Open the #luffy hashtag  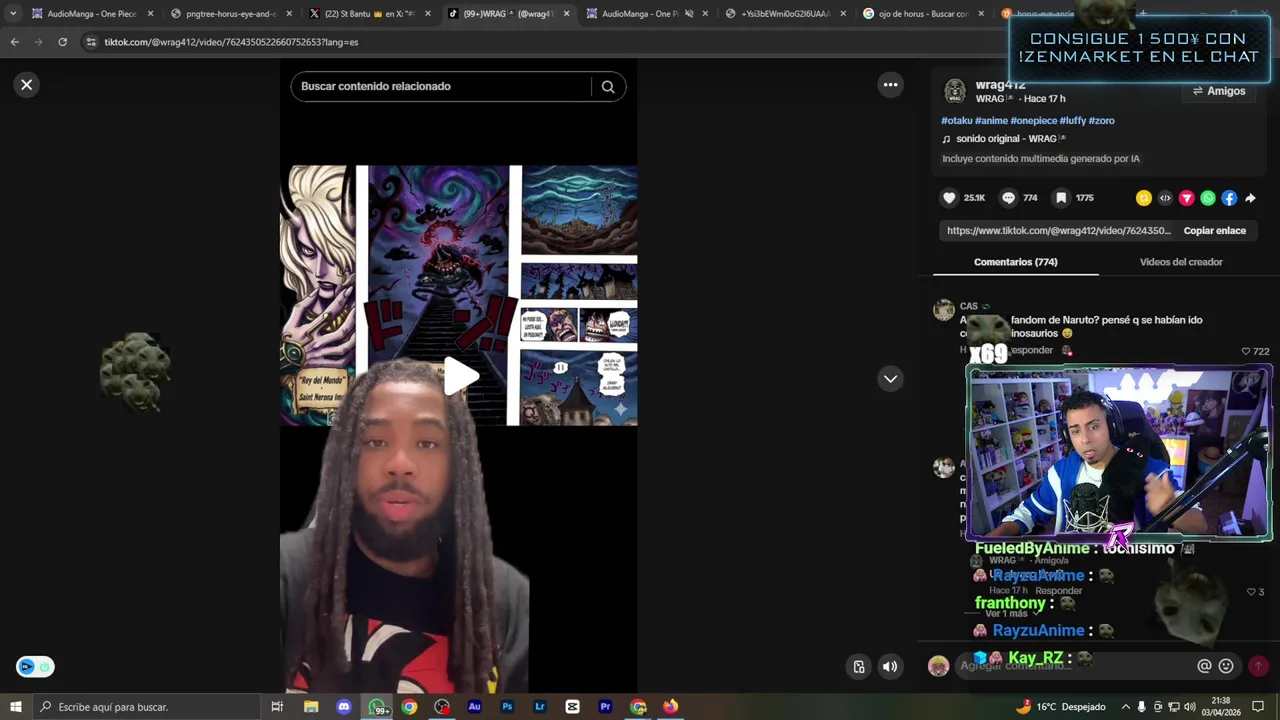(1073, 121)
